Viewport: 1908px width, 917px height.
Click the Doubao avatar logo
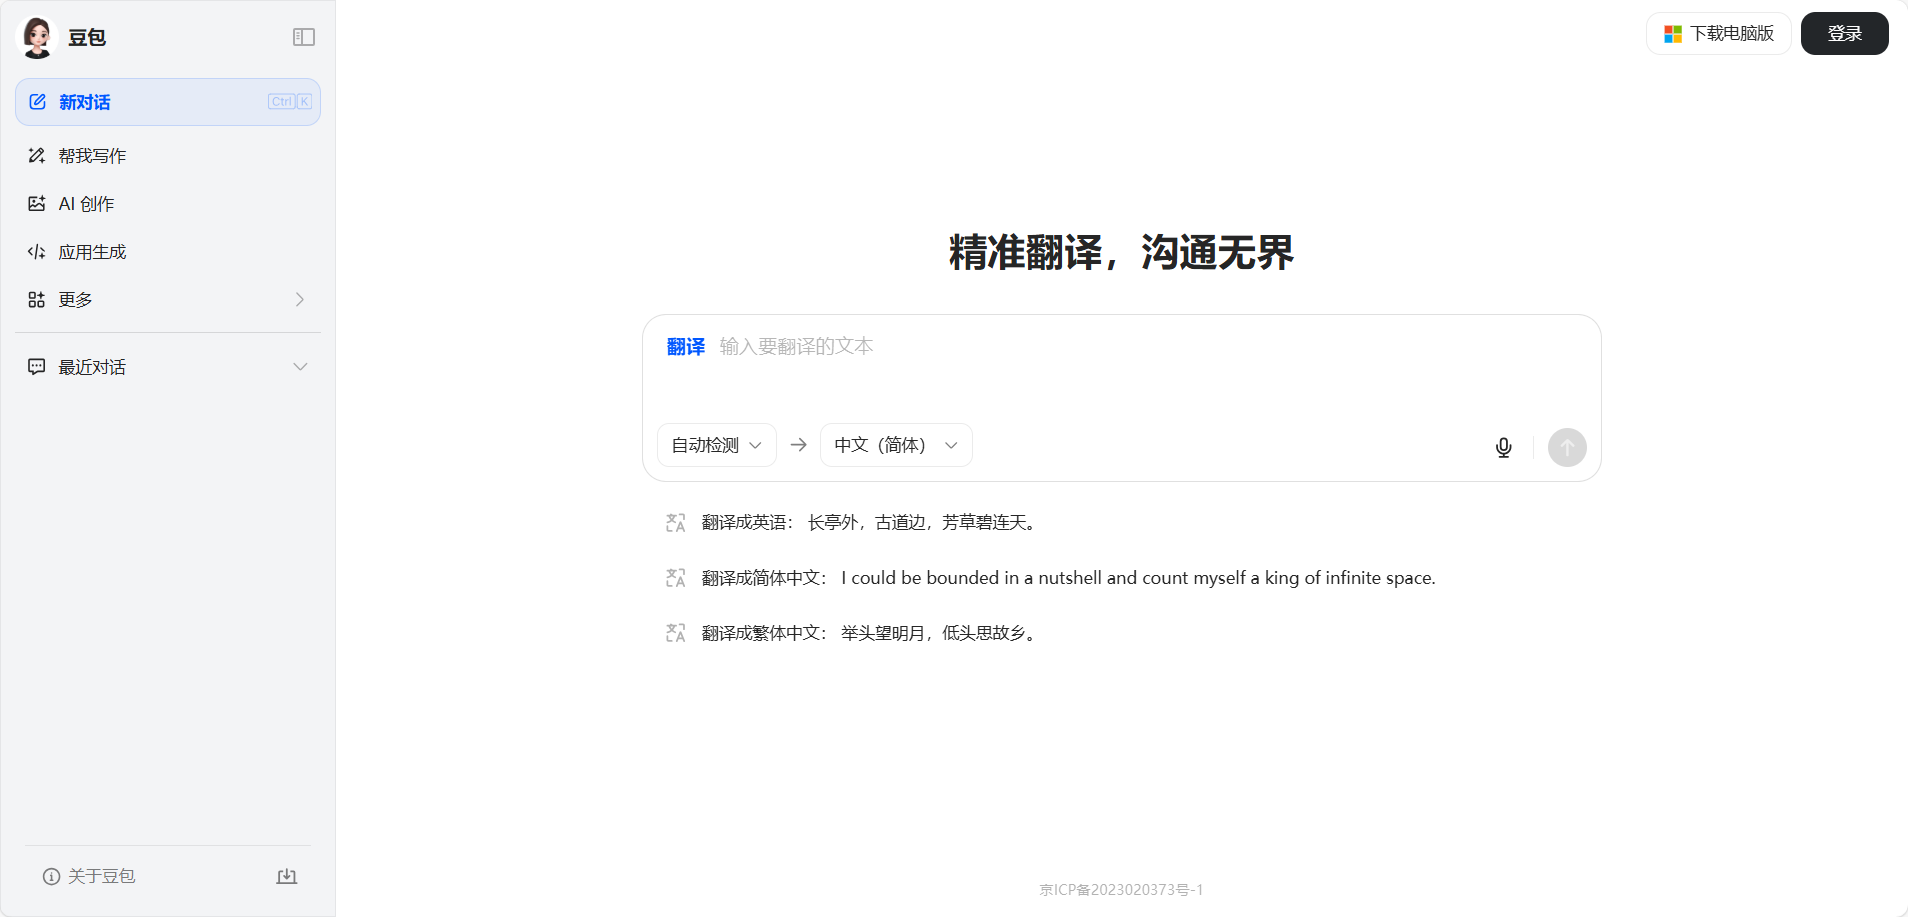coord(38,38)
